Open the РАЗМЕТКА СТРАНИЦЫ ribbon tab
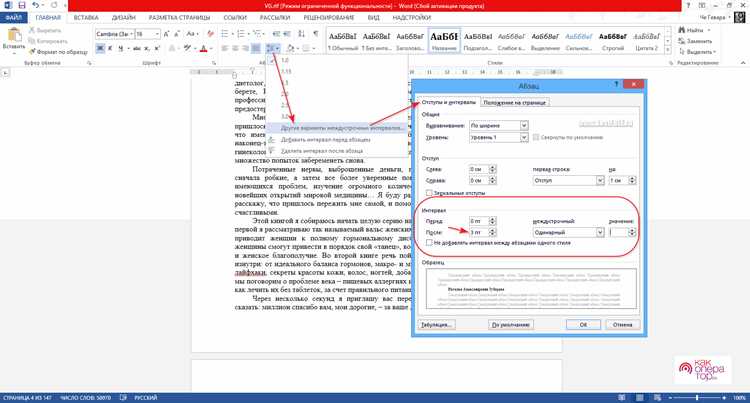750x403 pixels. coord(179,17)
